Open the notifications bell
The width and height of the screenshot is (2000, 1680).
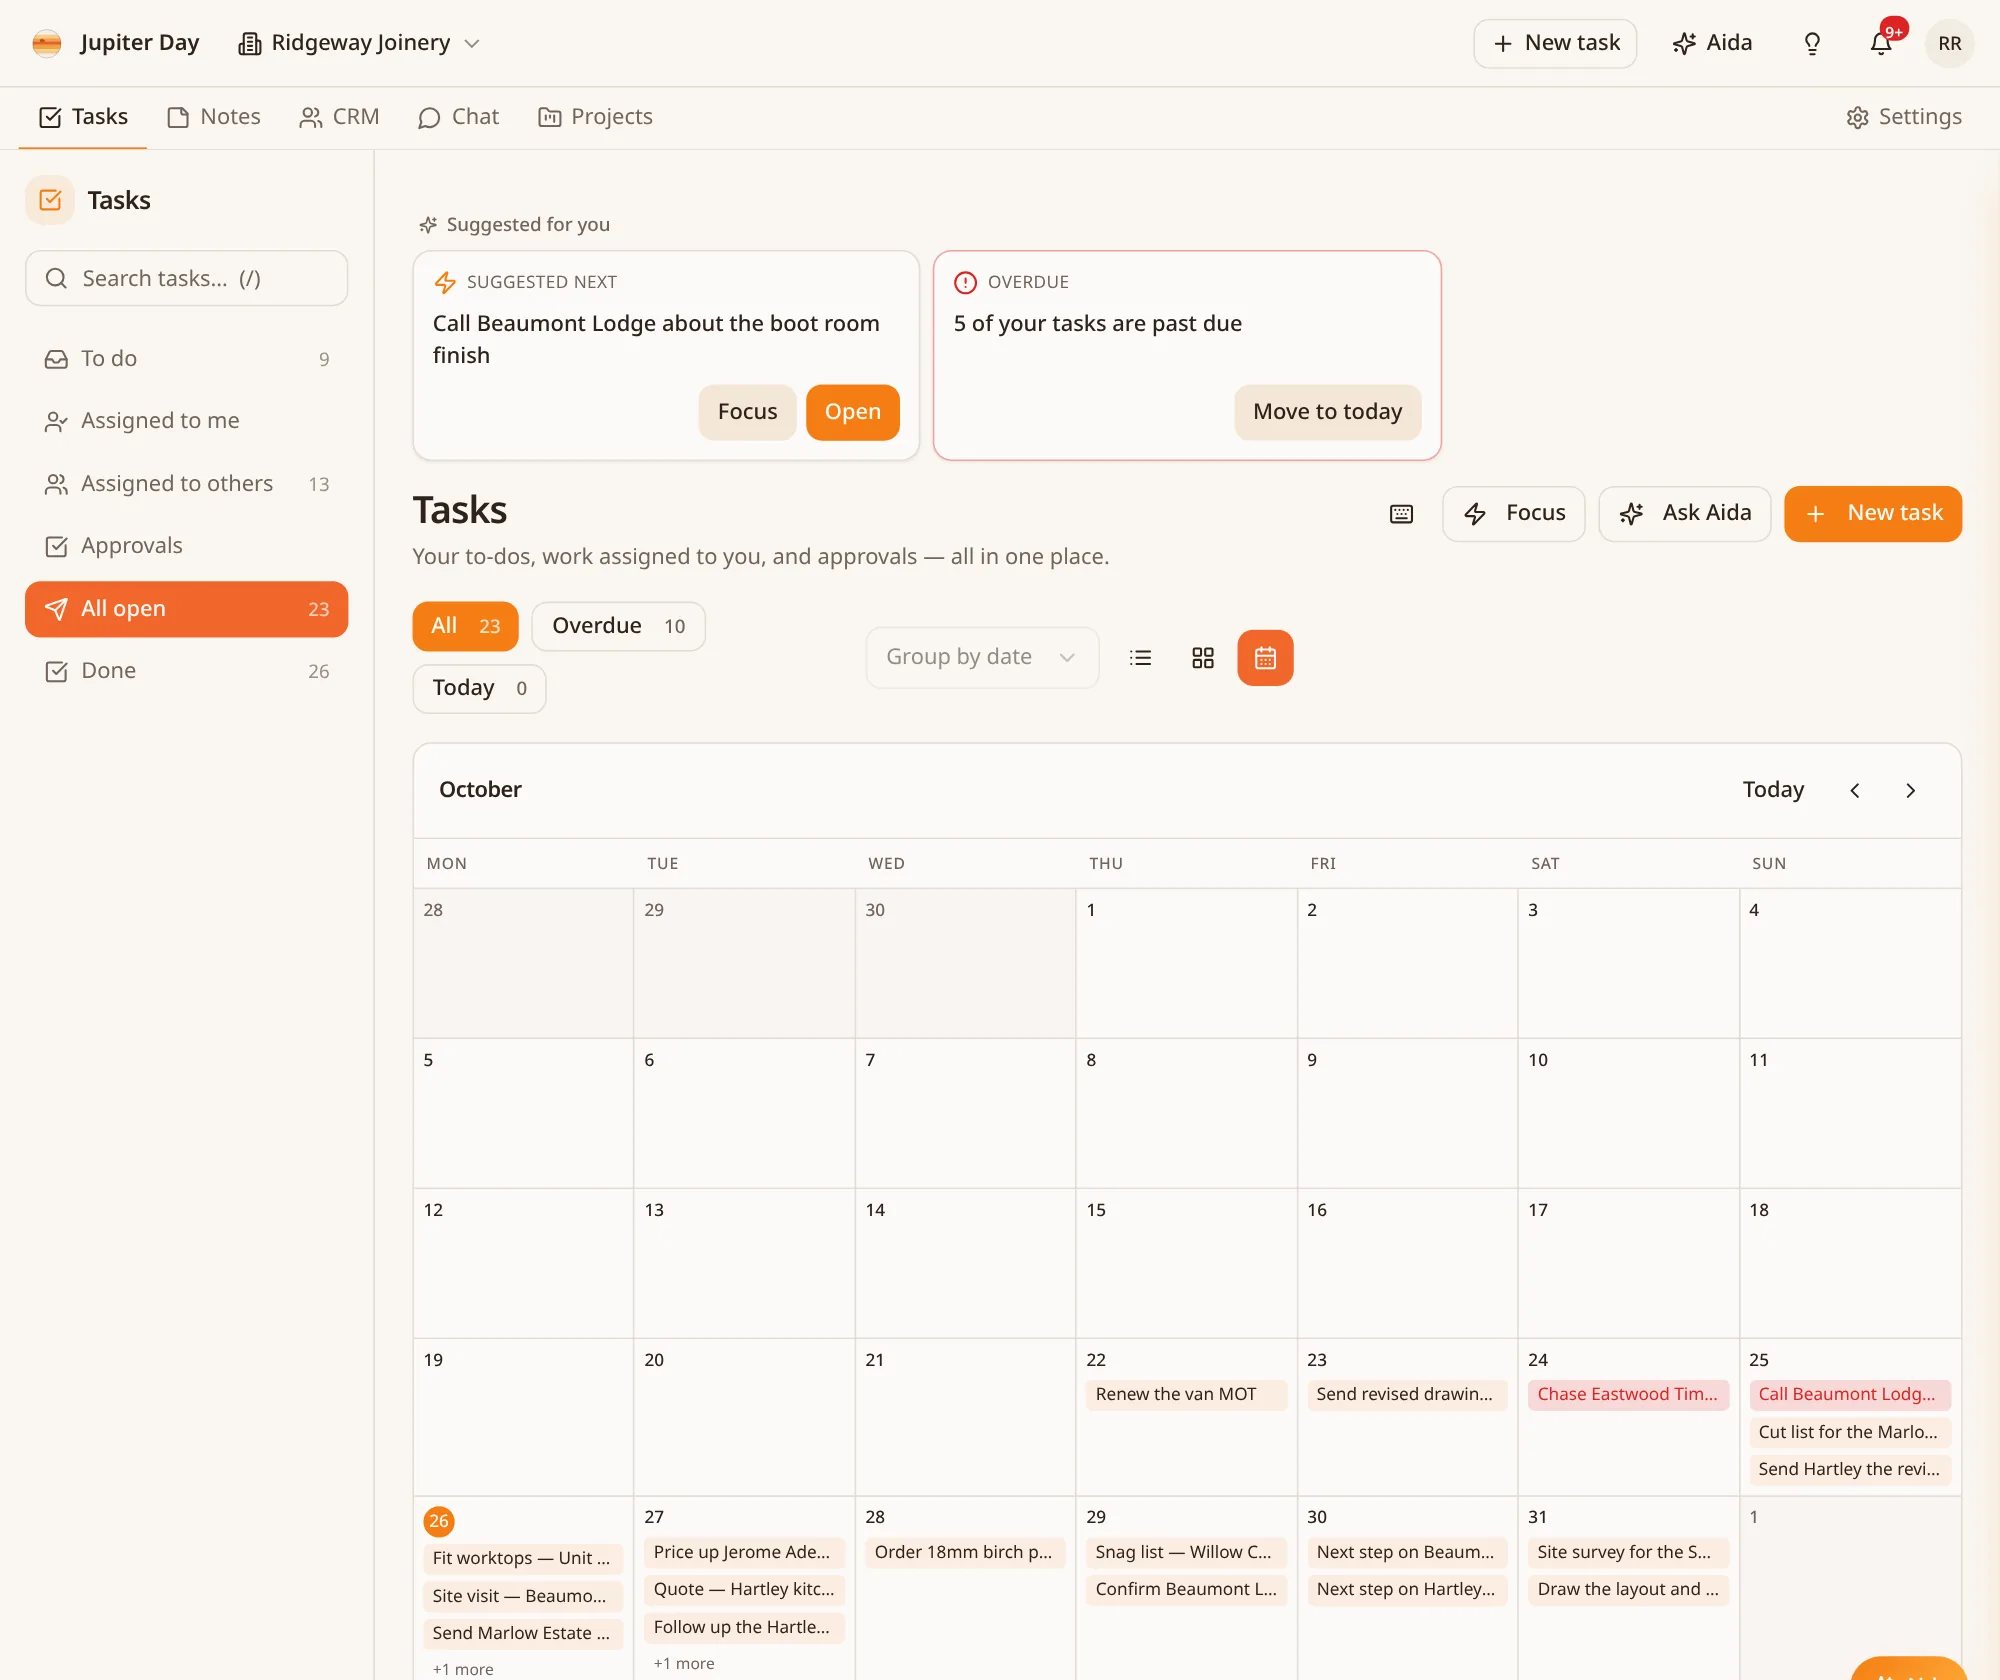coord(1881,43)
